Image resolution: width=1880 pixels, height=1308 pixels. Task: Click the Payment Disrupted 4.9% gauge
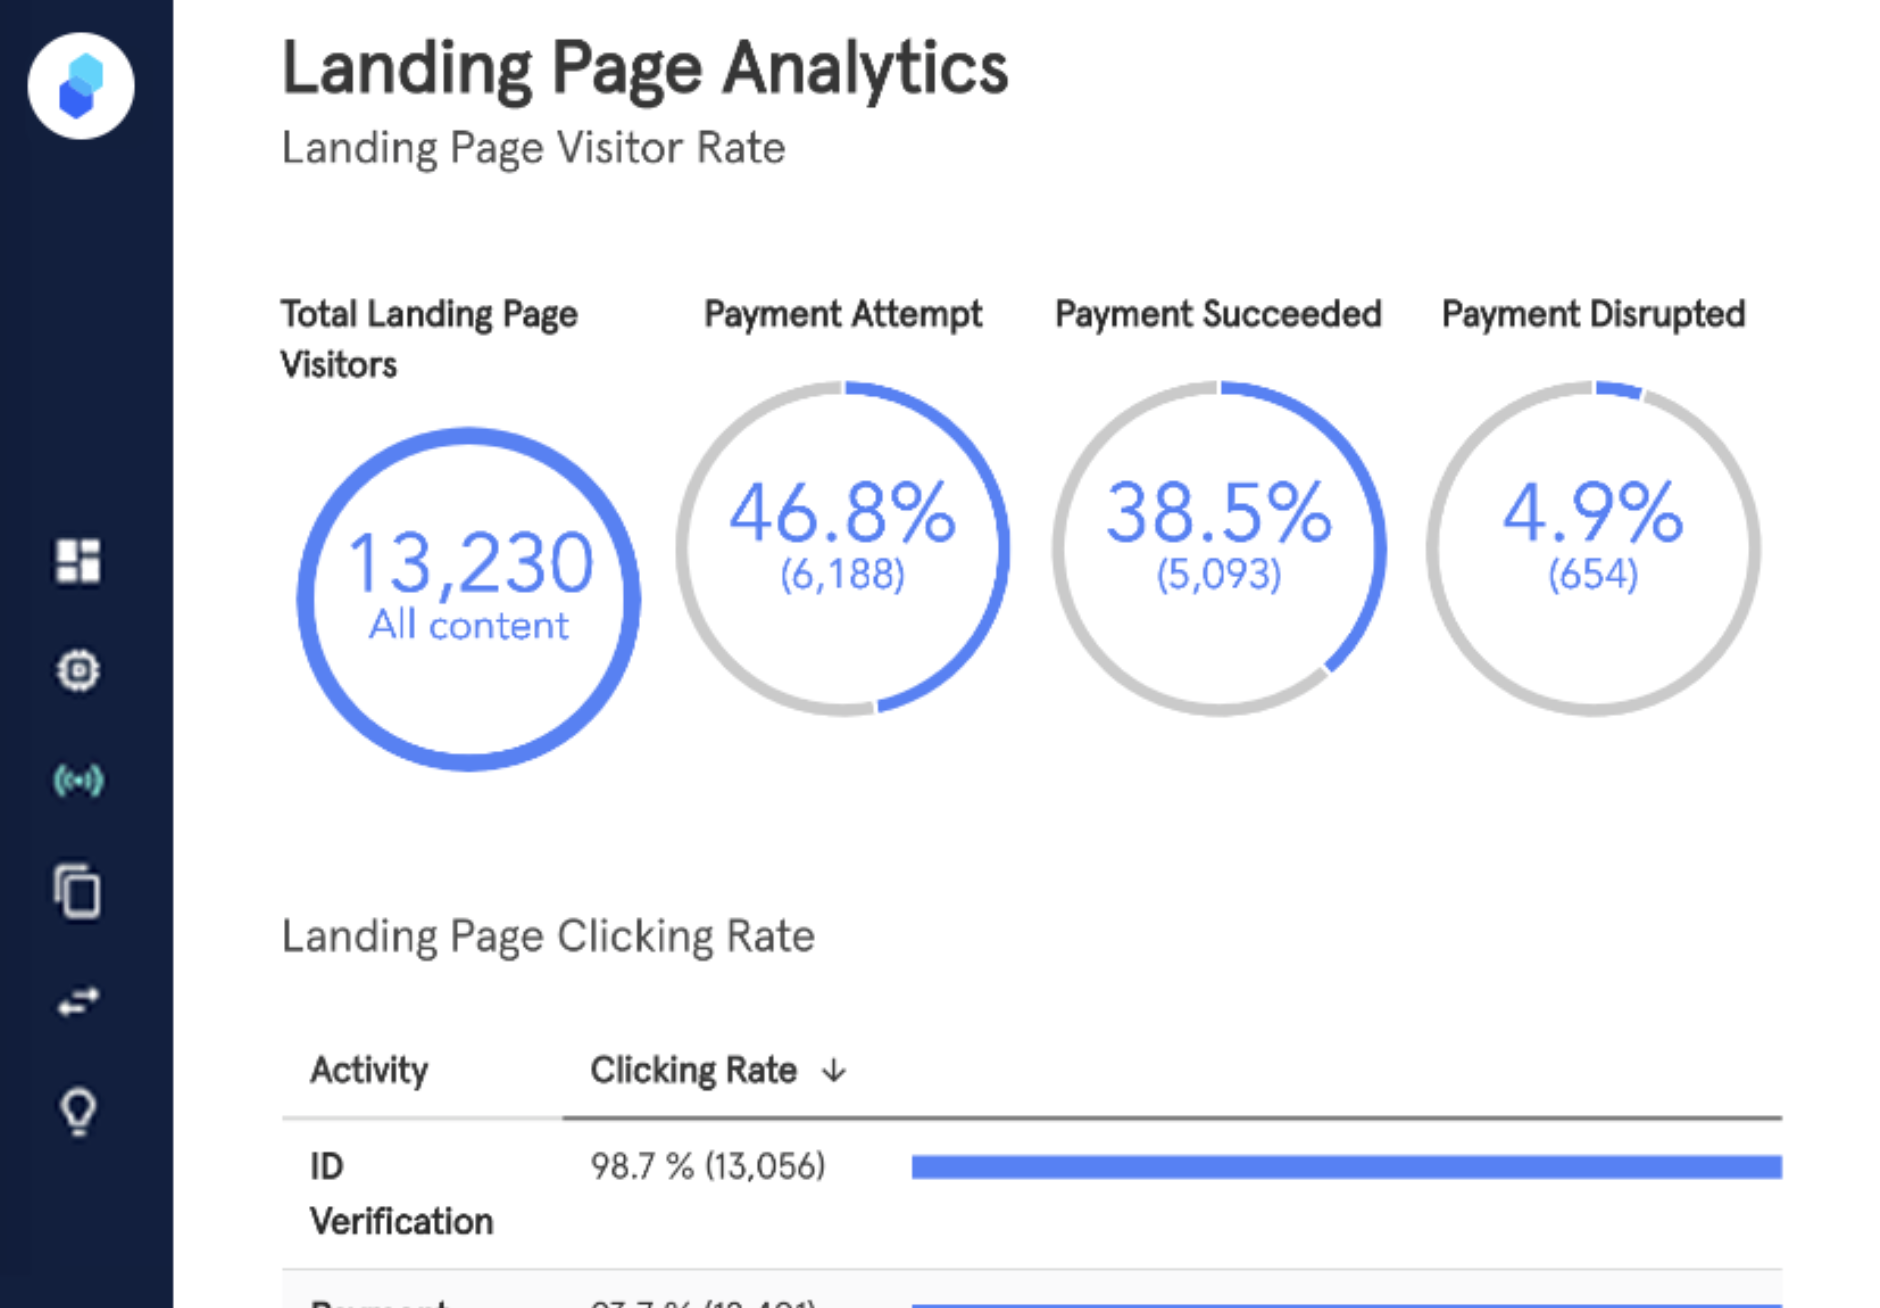click(x=1594, y=548)
